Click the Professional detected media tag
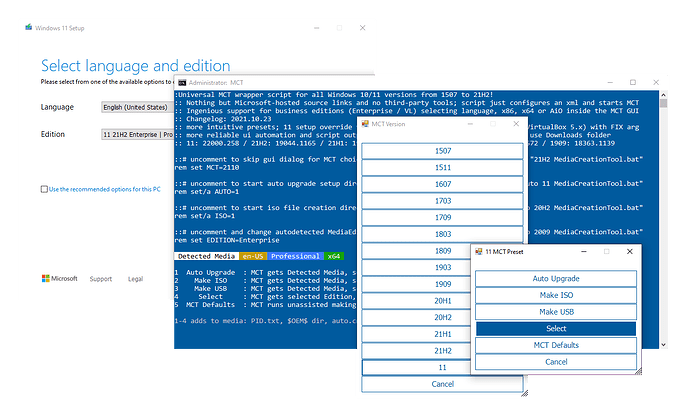 click(295, 256)
